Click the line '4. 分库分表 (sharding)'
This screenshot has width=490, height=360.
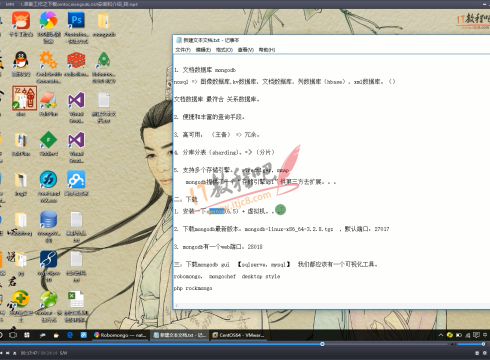point(224,152)
